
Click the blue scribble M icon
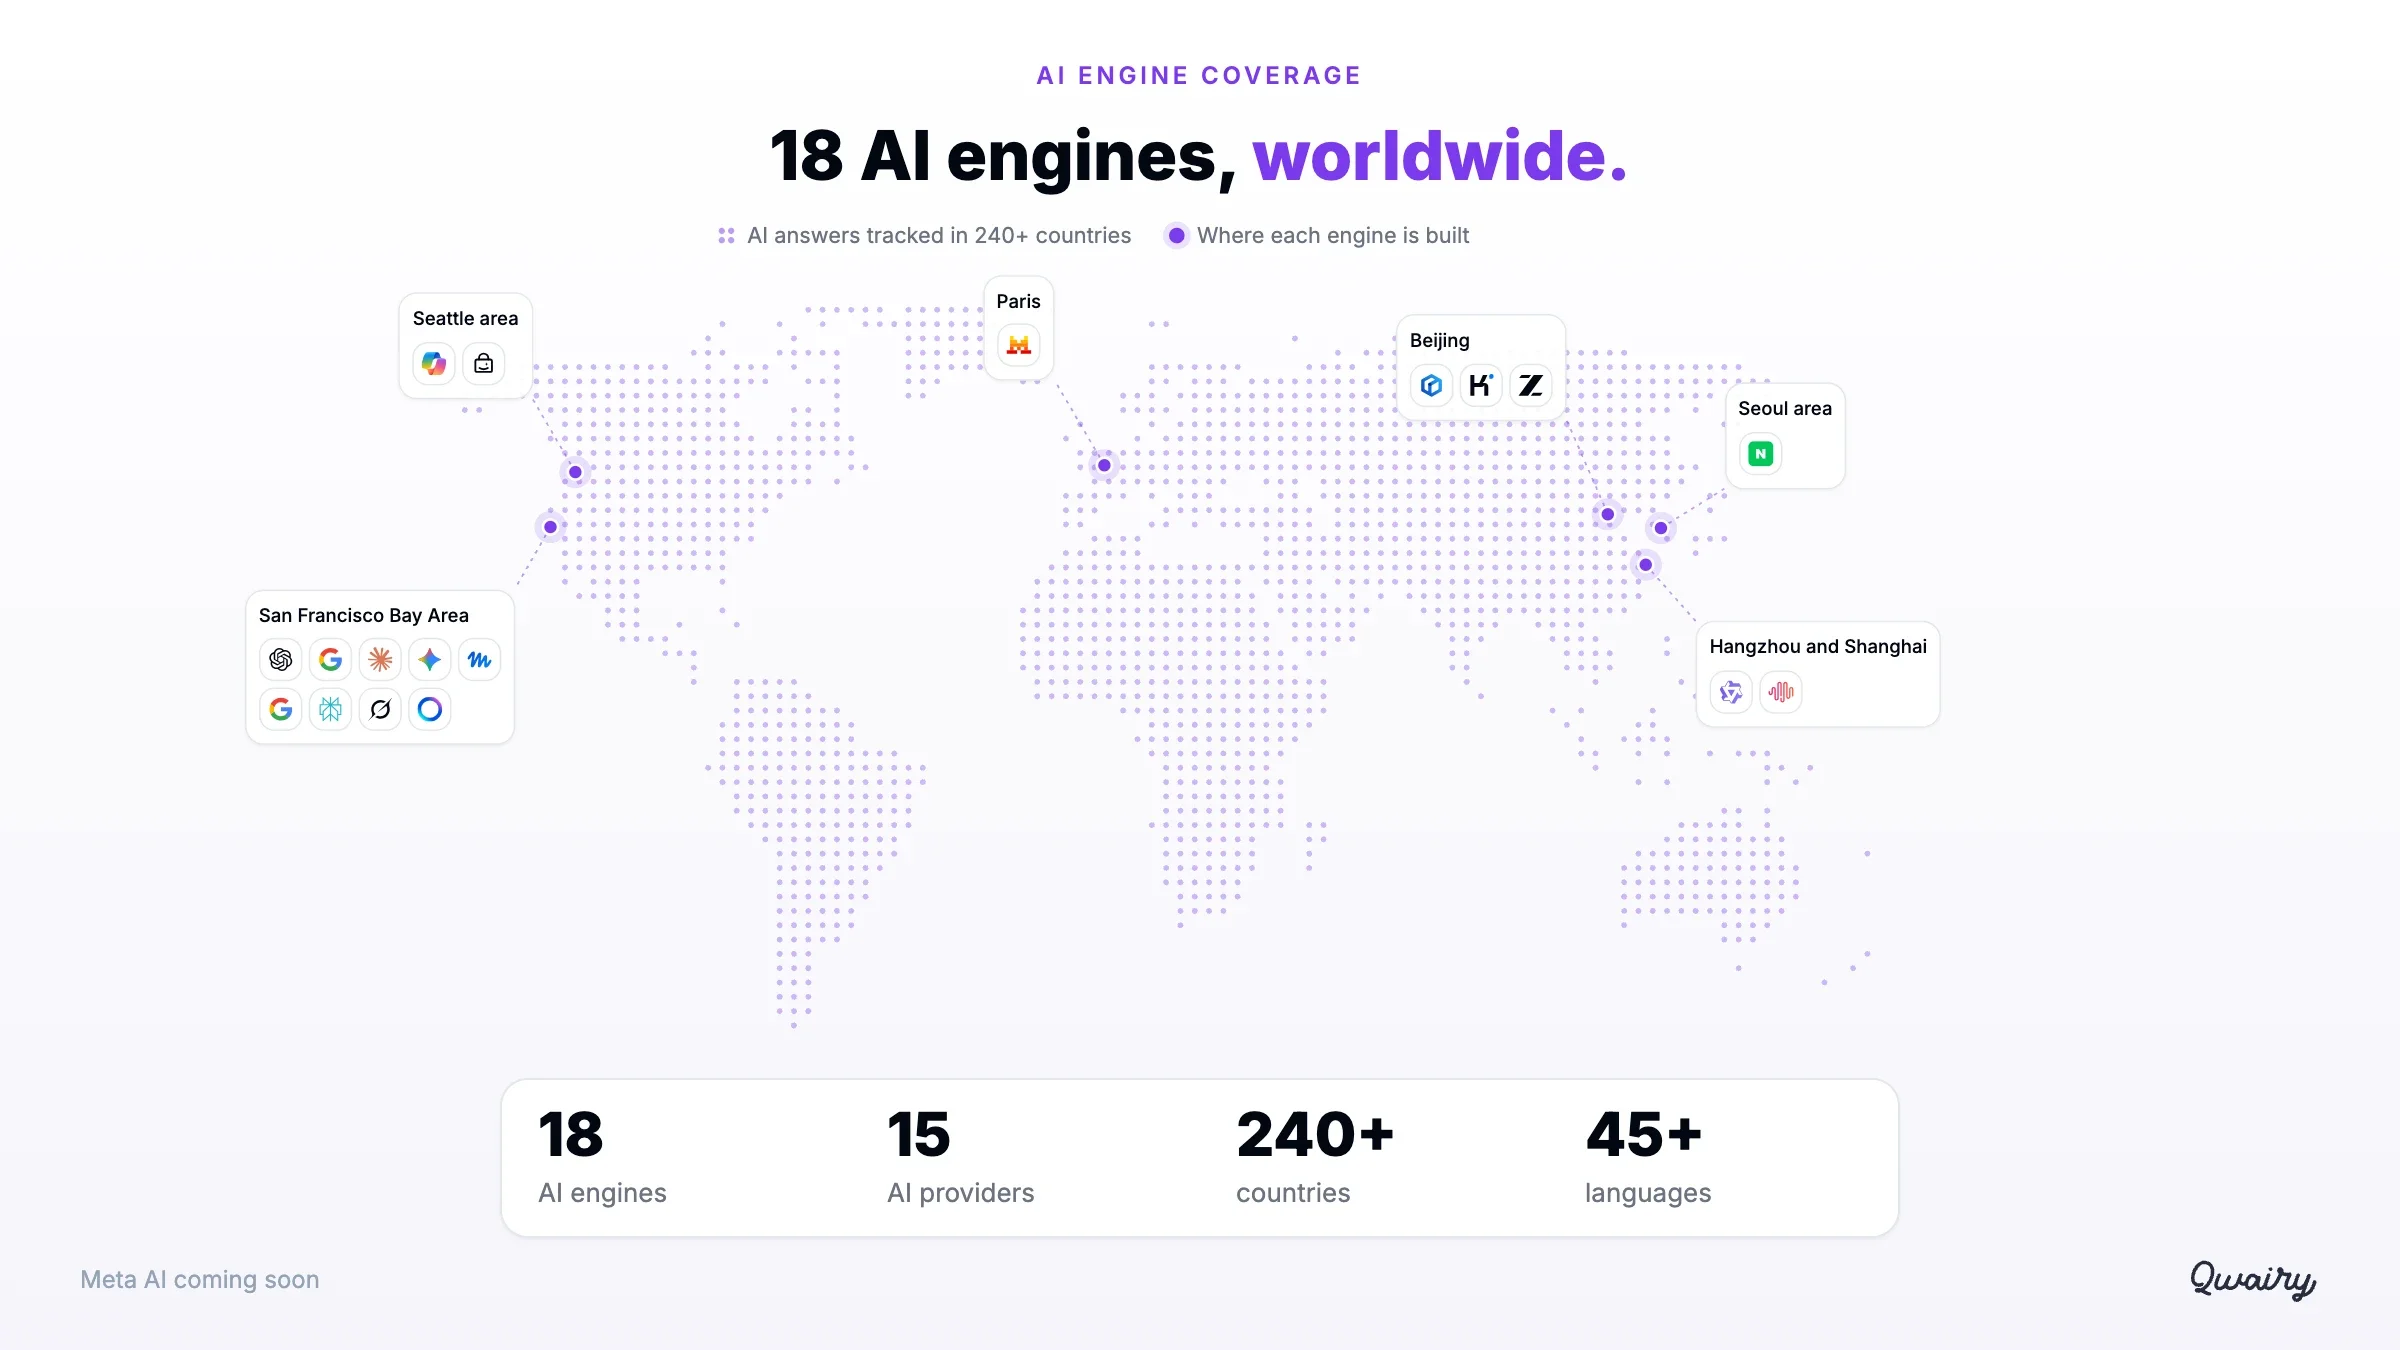coord(480,660)
